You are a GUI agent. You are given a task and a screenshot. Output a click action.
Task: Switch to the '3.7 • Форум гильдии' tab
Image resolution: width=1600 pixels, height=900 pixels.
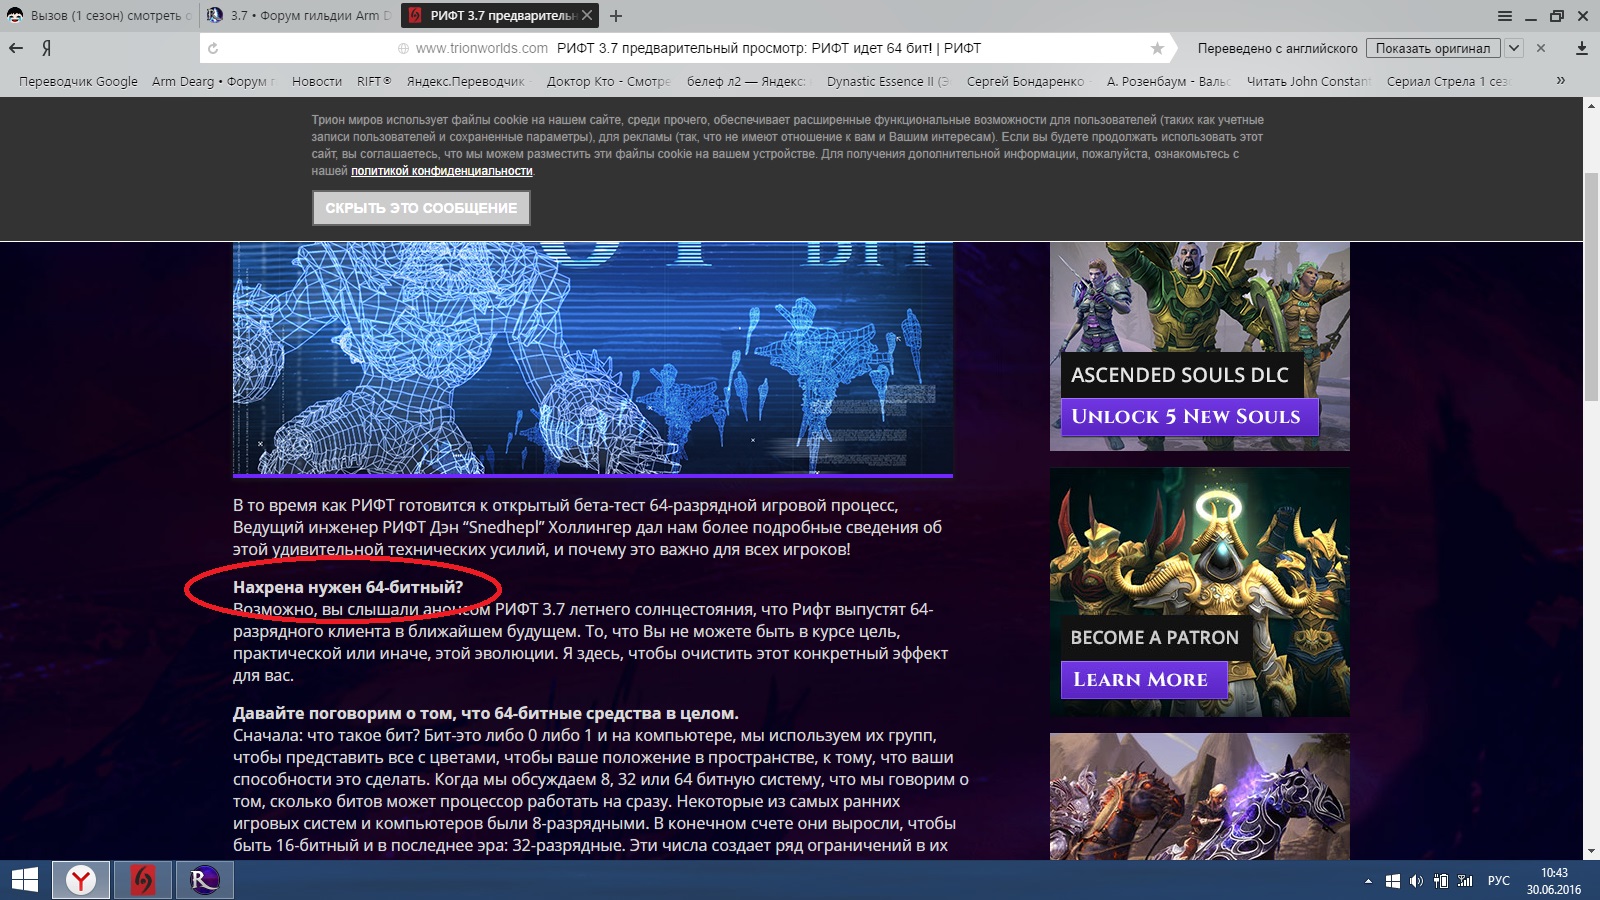(x=299, y=15)
